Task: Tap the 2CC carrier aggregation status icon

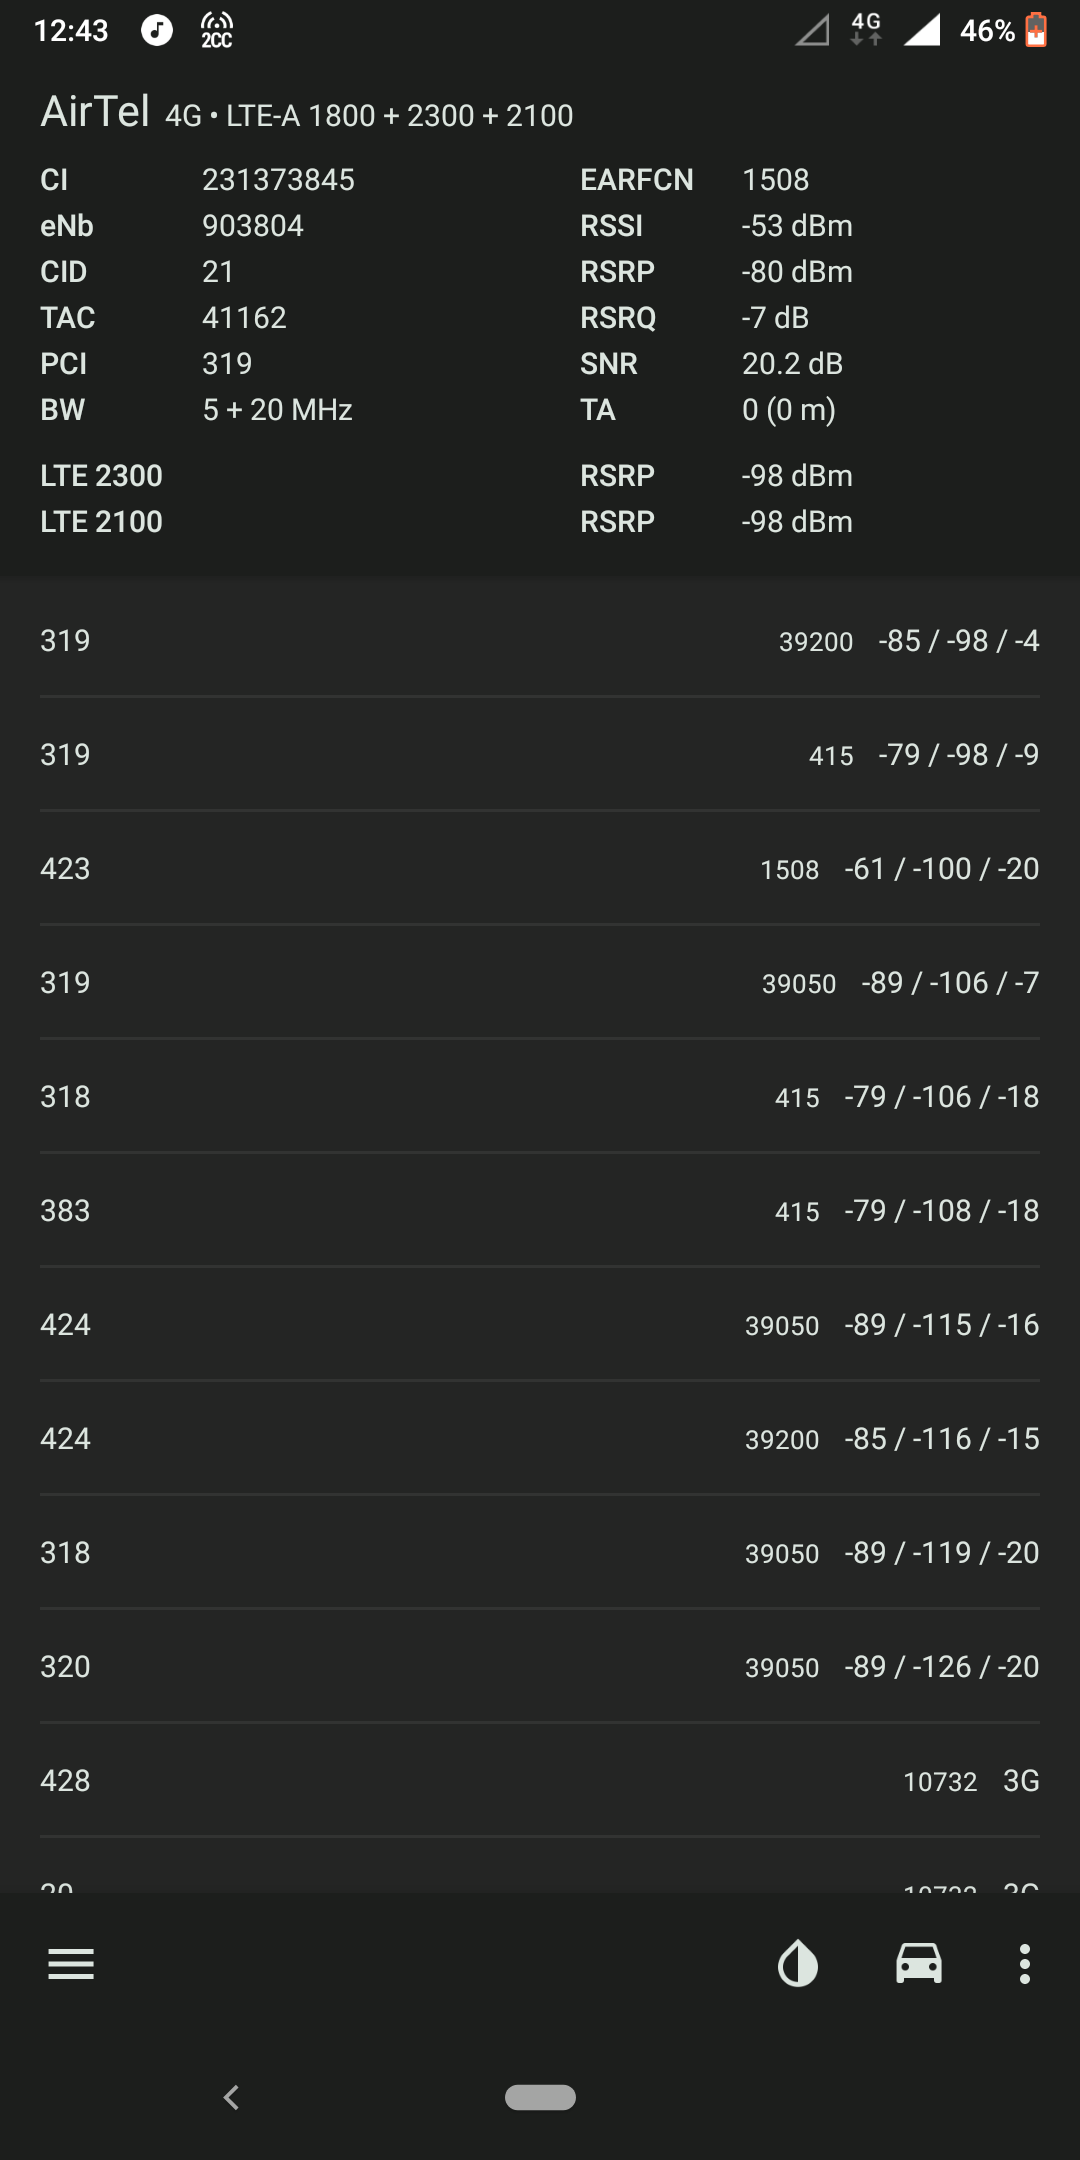Action: (x=216, y=31)
